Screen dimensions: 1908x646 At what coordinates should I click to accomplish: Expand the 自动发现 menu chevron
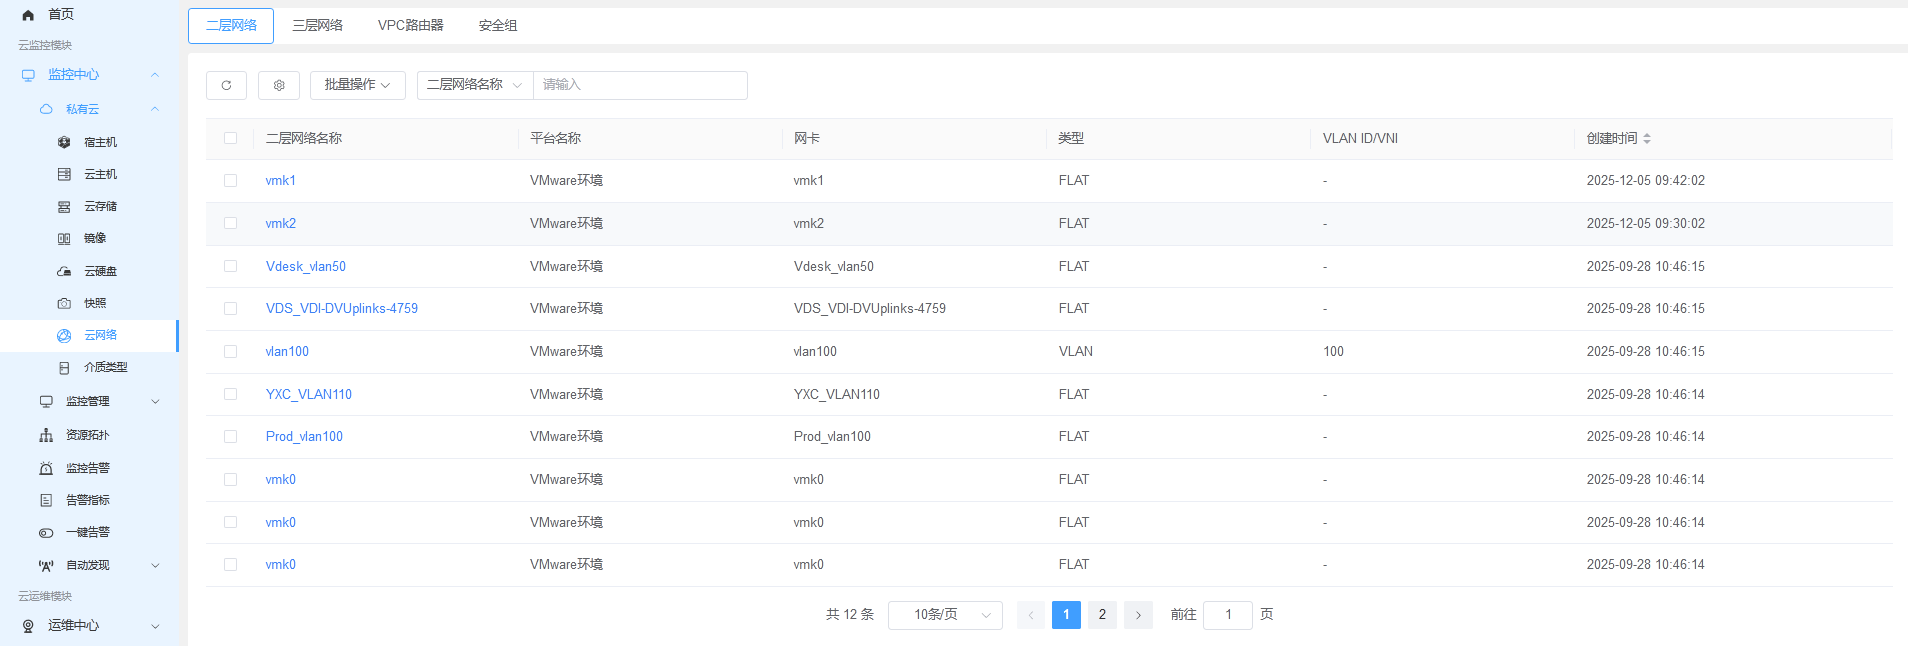[x=155, y=565]
